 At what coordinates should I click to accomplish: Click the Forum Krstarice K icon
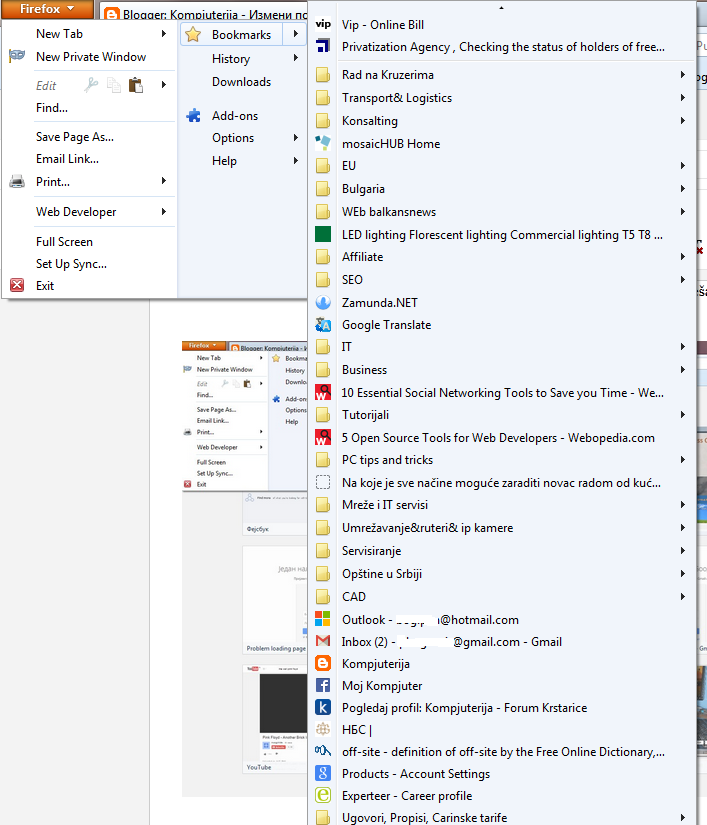click(x=323, y=707)
